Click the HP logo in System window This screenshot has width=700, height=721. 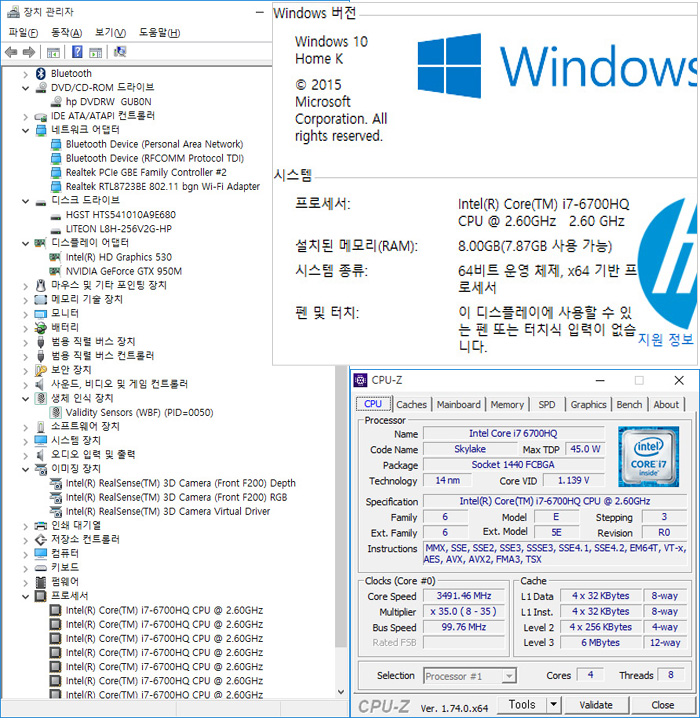point(667,262)
